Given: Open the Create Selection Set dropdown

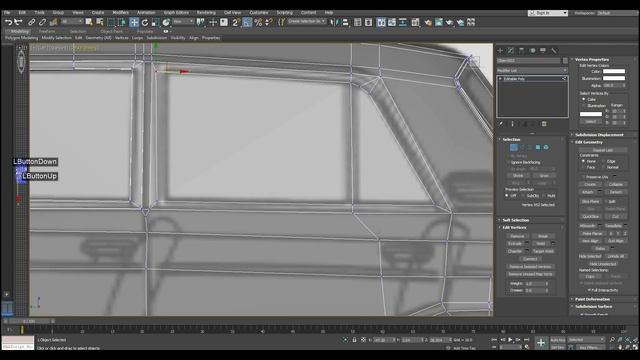Looking at the screenshot, I should pos(307,21).
